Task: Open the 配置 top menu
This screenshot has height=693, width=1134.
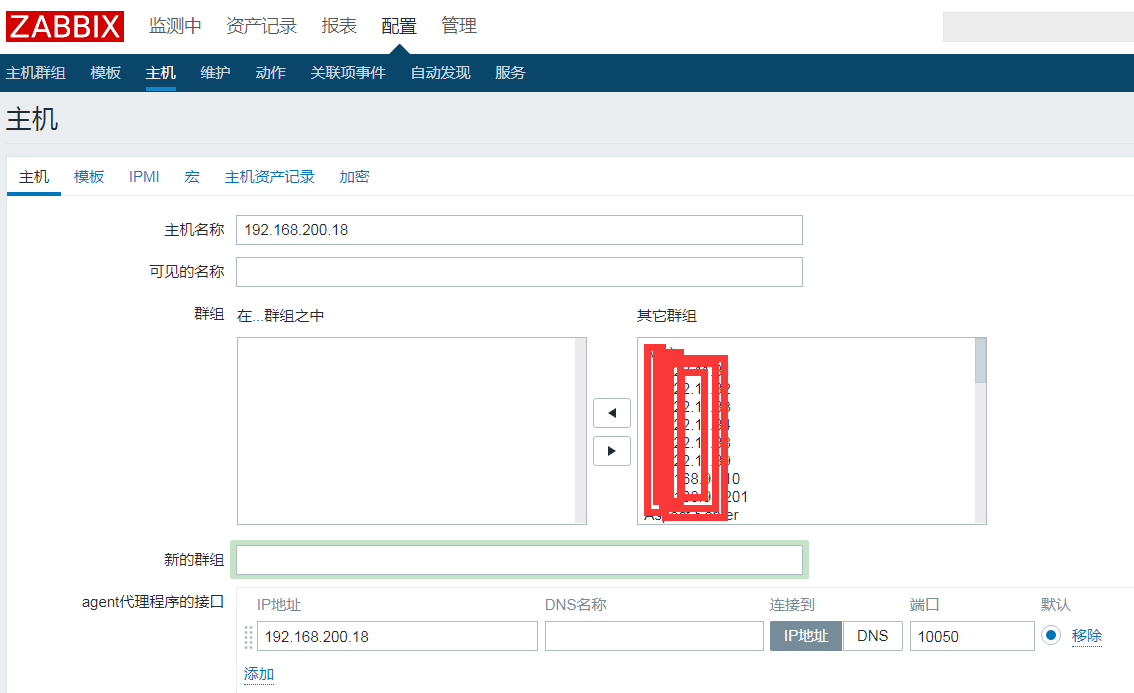Action: (399, 26)
